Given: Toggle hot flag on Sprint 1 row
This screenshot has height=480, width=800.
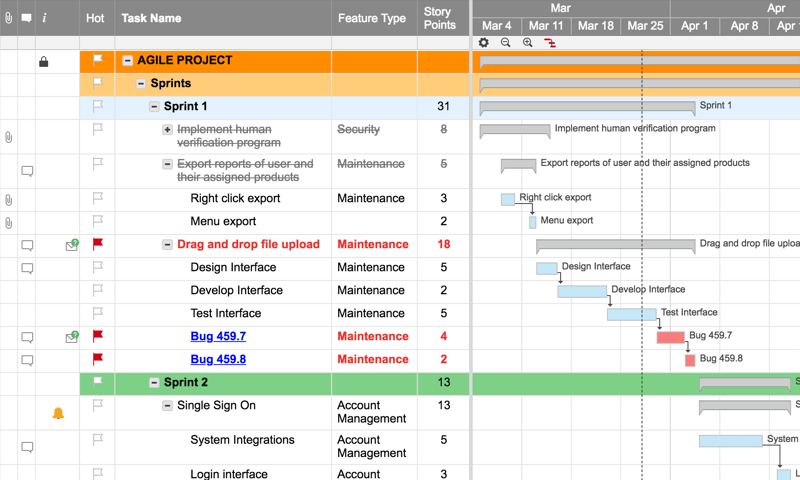Looking at the screenshot, I should [98, 106].
